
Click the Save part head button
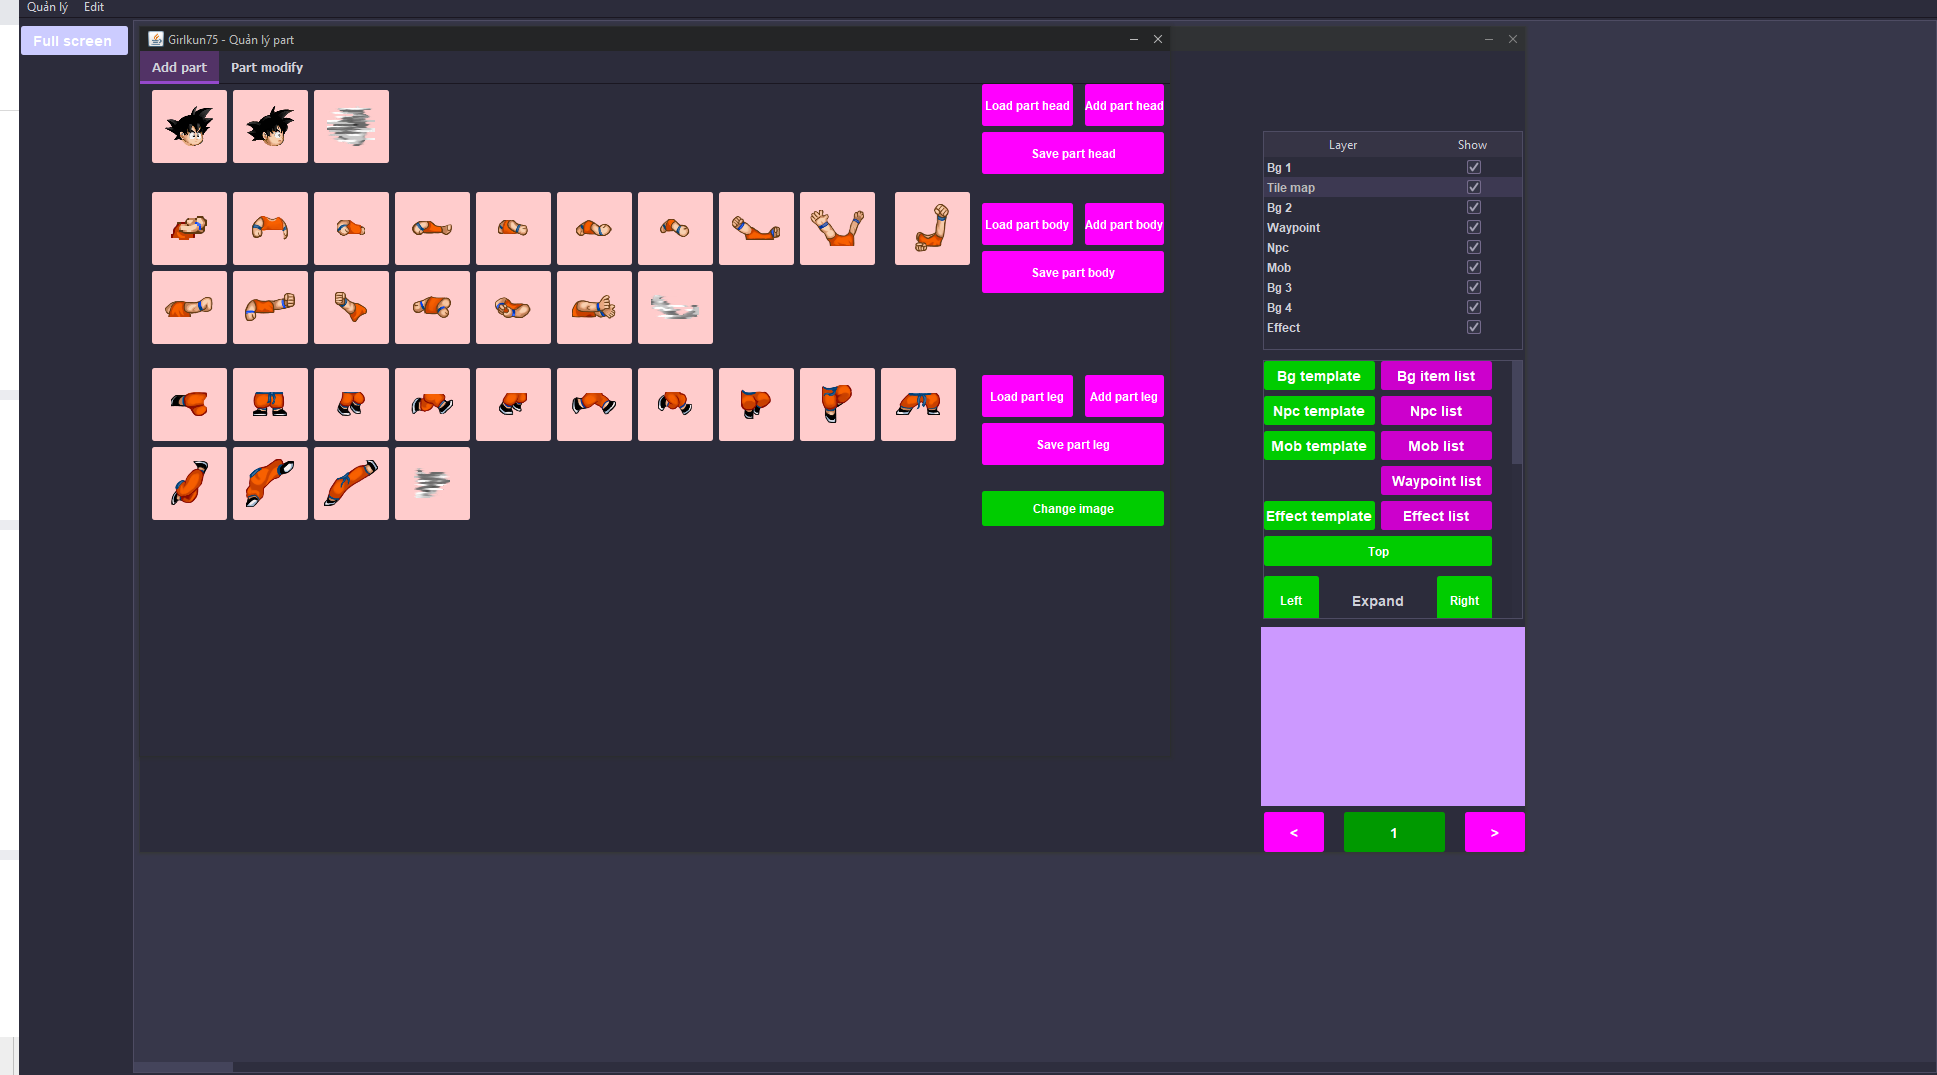[x=1072, y=154]
